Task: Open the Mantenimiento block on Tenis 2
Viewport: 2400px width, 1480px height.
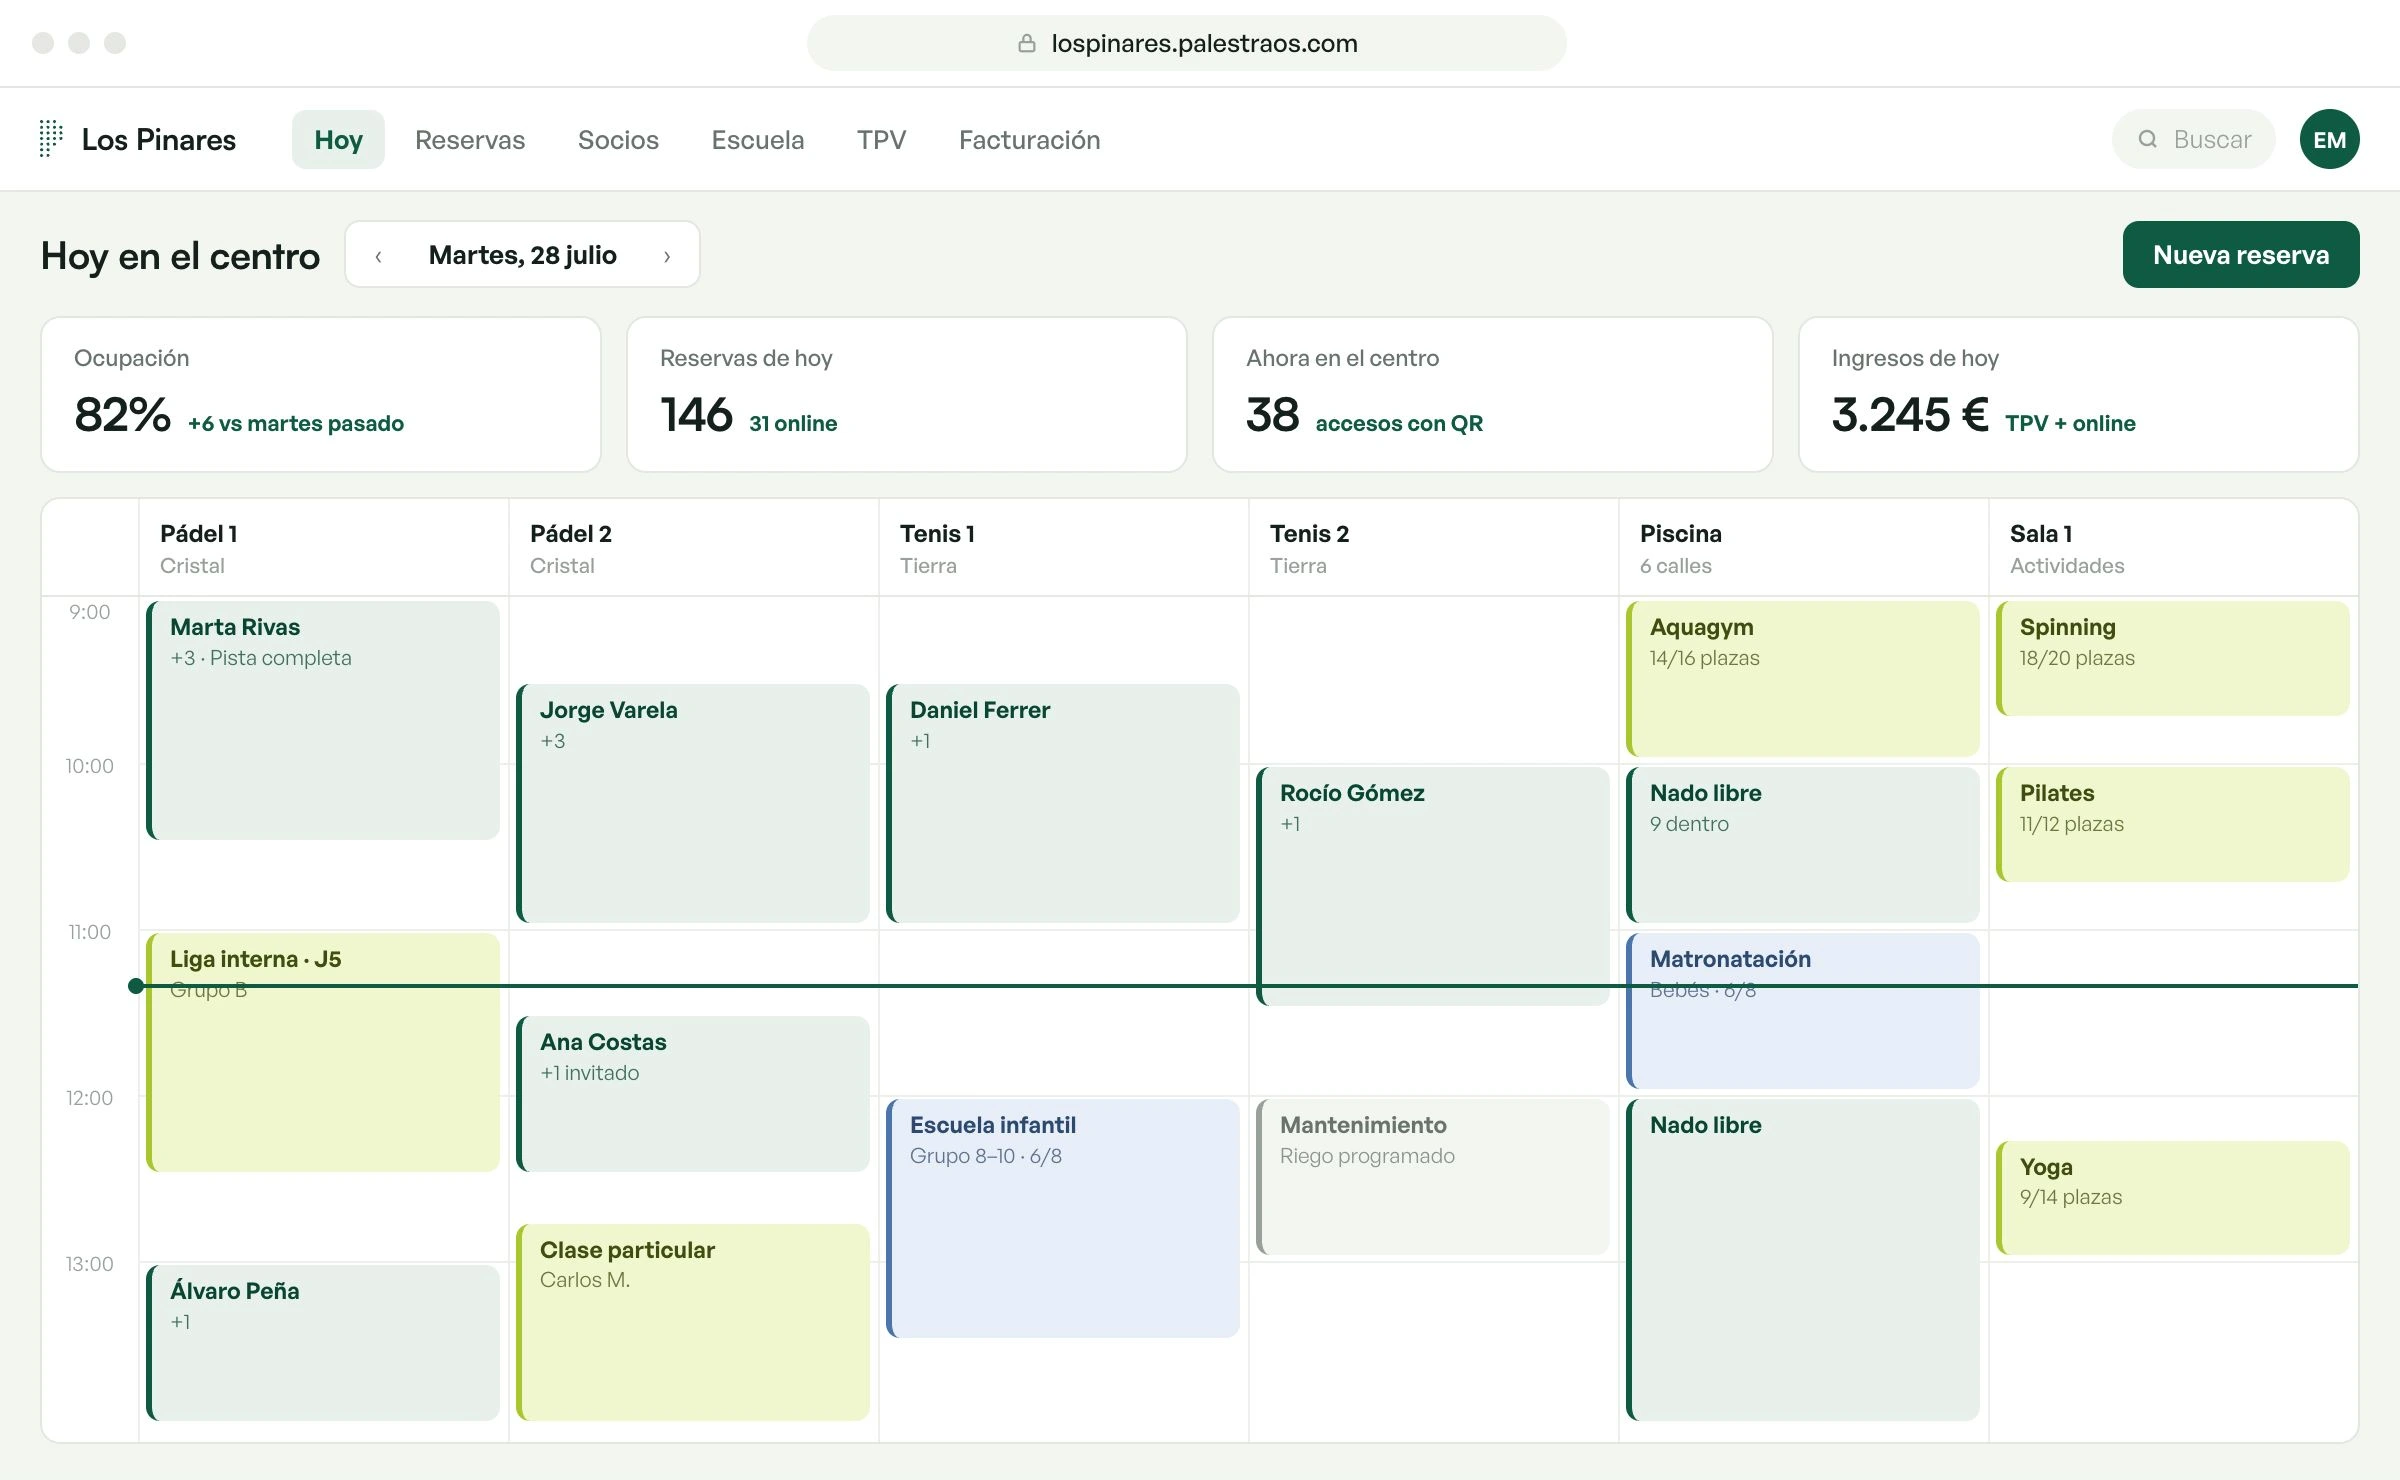Action: [1433, 1177]
